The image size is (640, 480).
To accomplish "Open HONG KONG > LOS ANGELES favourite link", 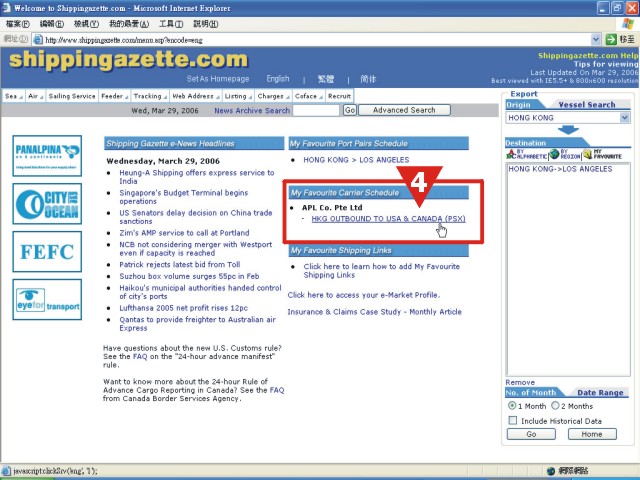I will point(356,160).
